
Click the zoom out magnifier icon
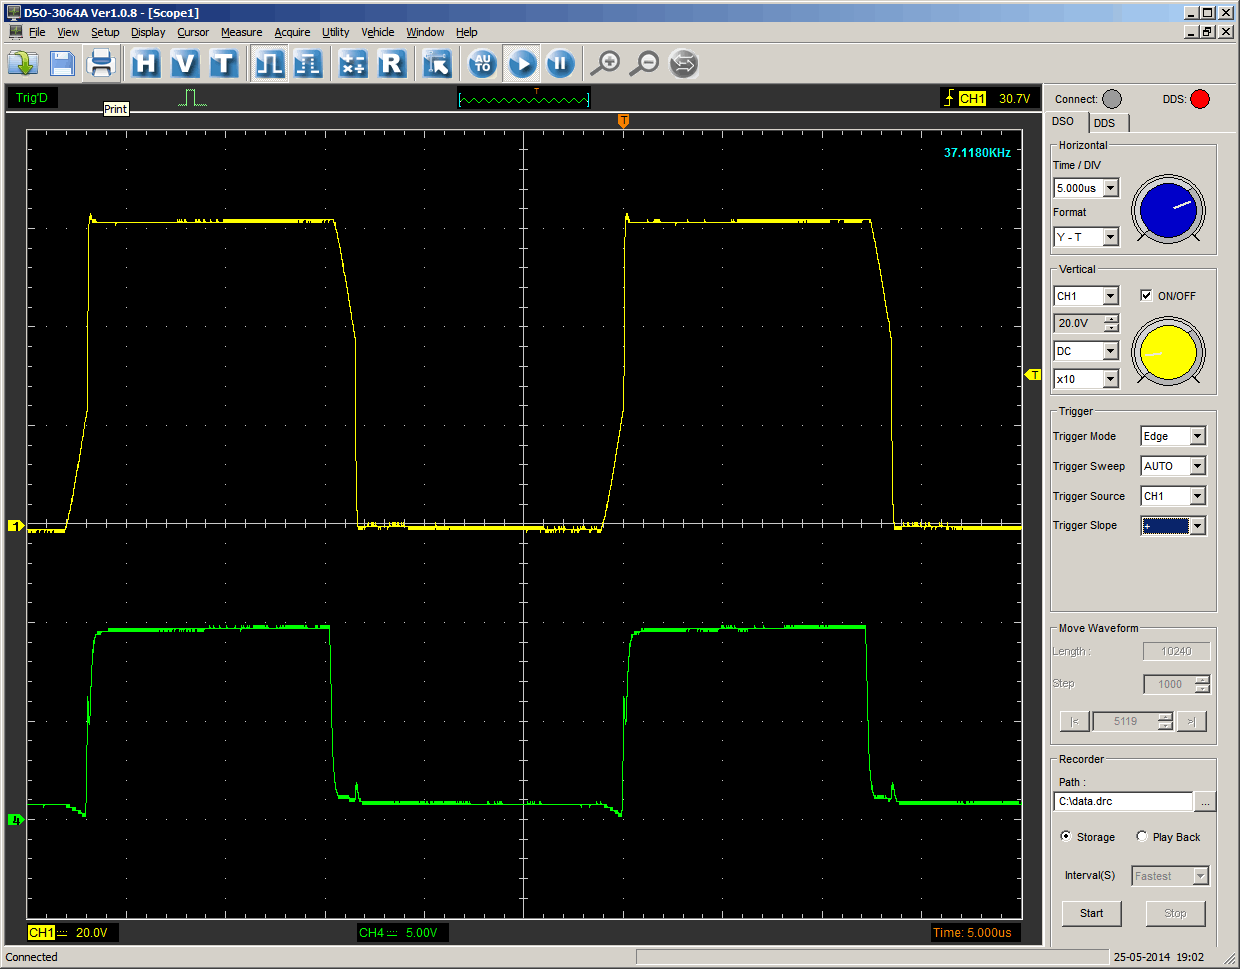[x=645, y=64]
